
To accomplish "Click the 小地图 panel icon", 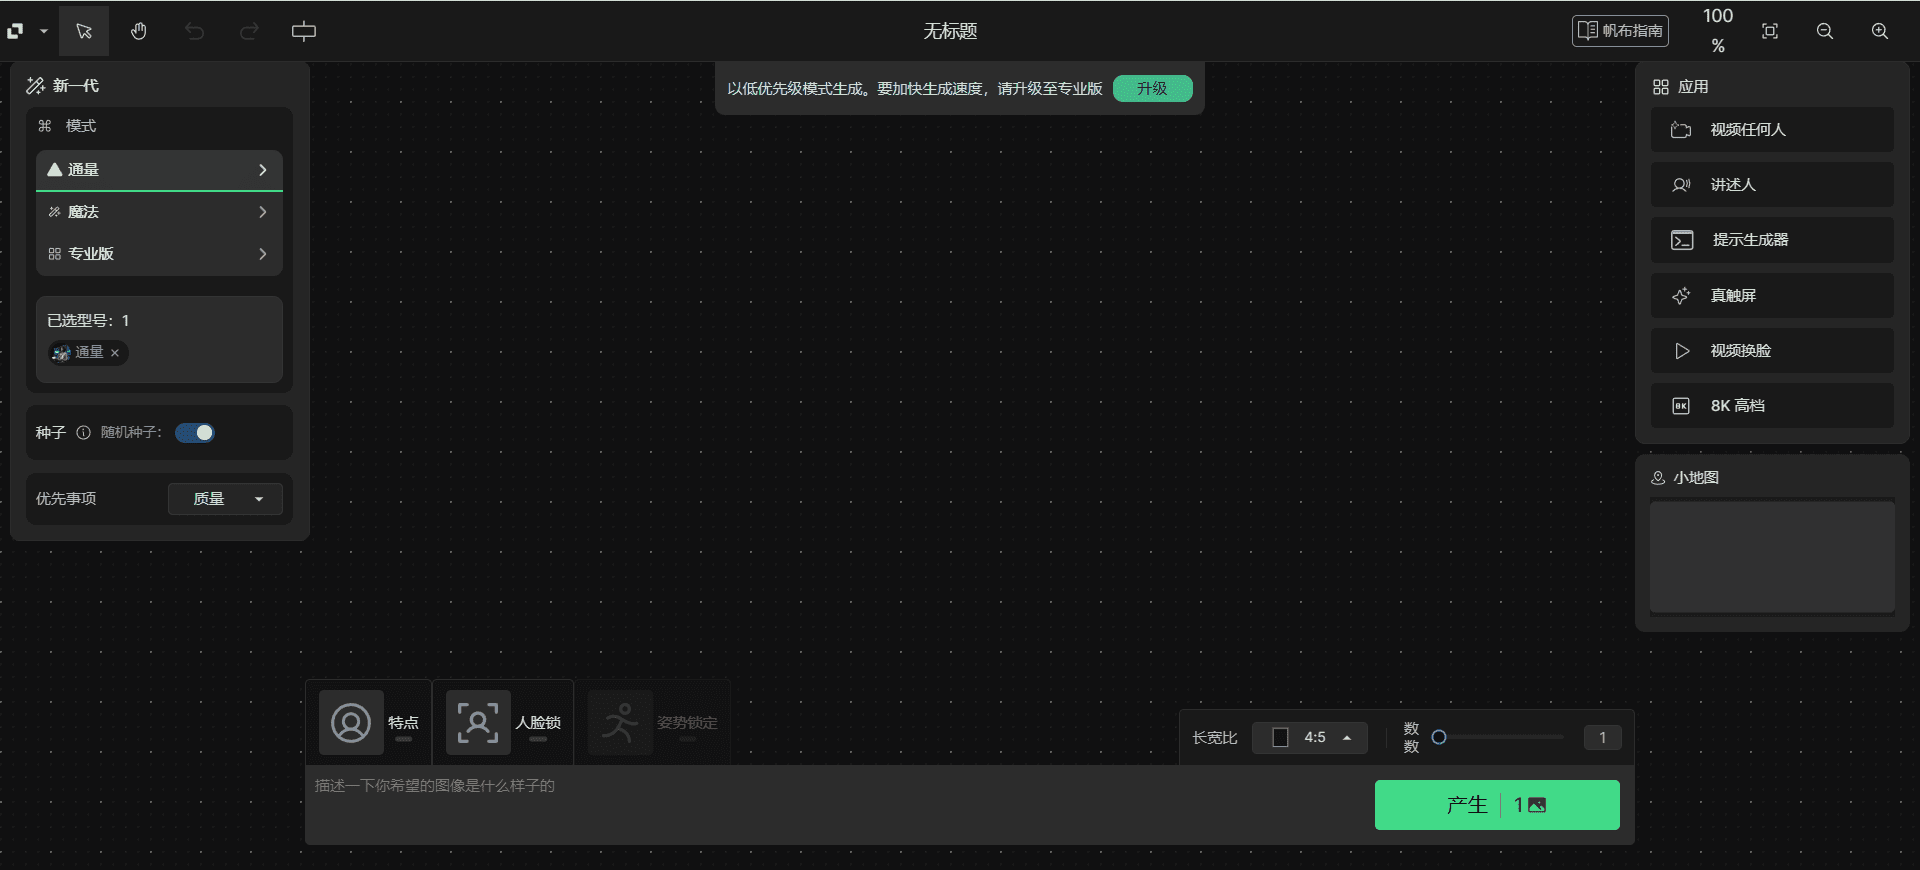I will (1658, 478).
